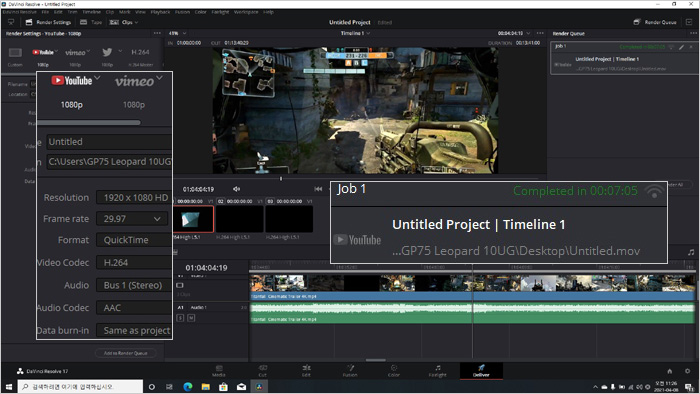This screenshot has width=700, height=394.
Task: Select the H.264 Master preset
Action: click(140, 52)
